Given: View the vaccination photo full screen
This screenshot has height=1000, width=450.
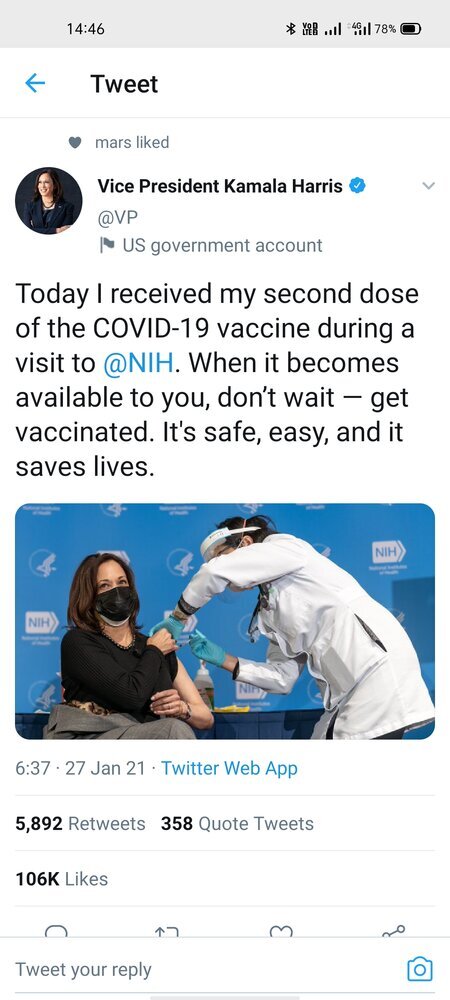Looking at the screenshot, I should point(225,621).
